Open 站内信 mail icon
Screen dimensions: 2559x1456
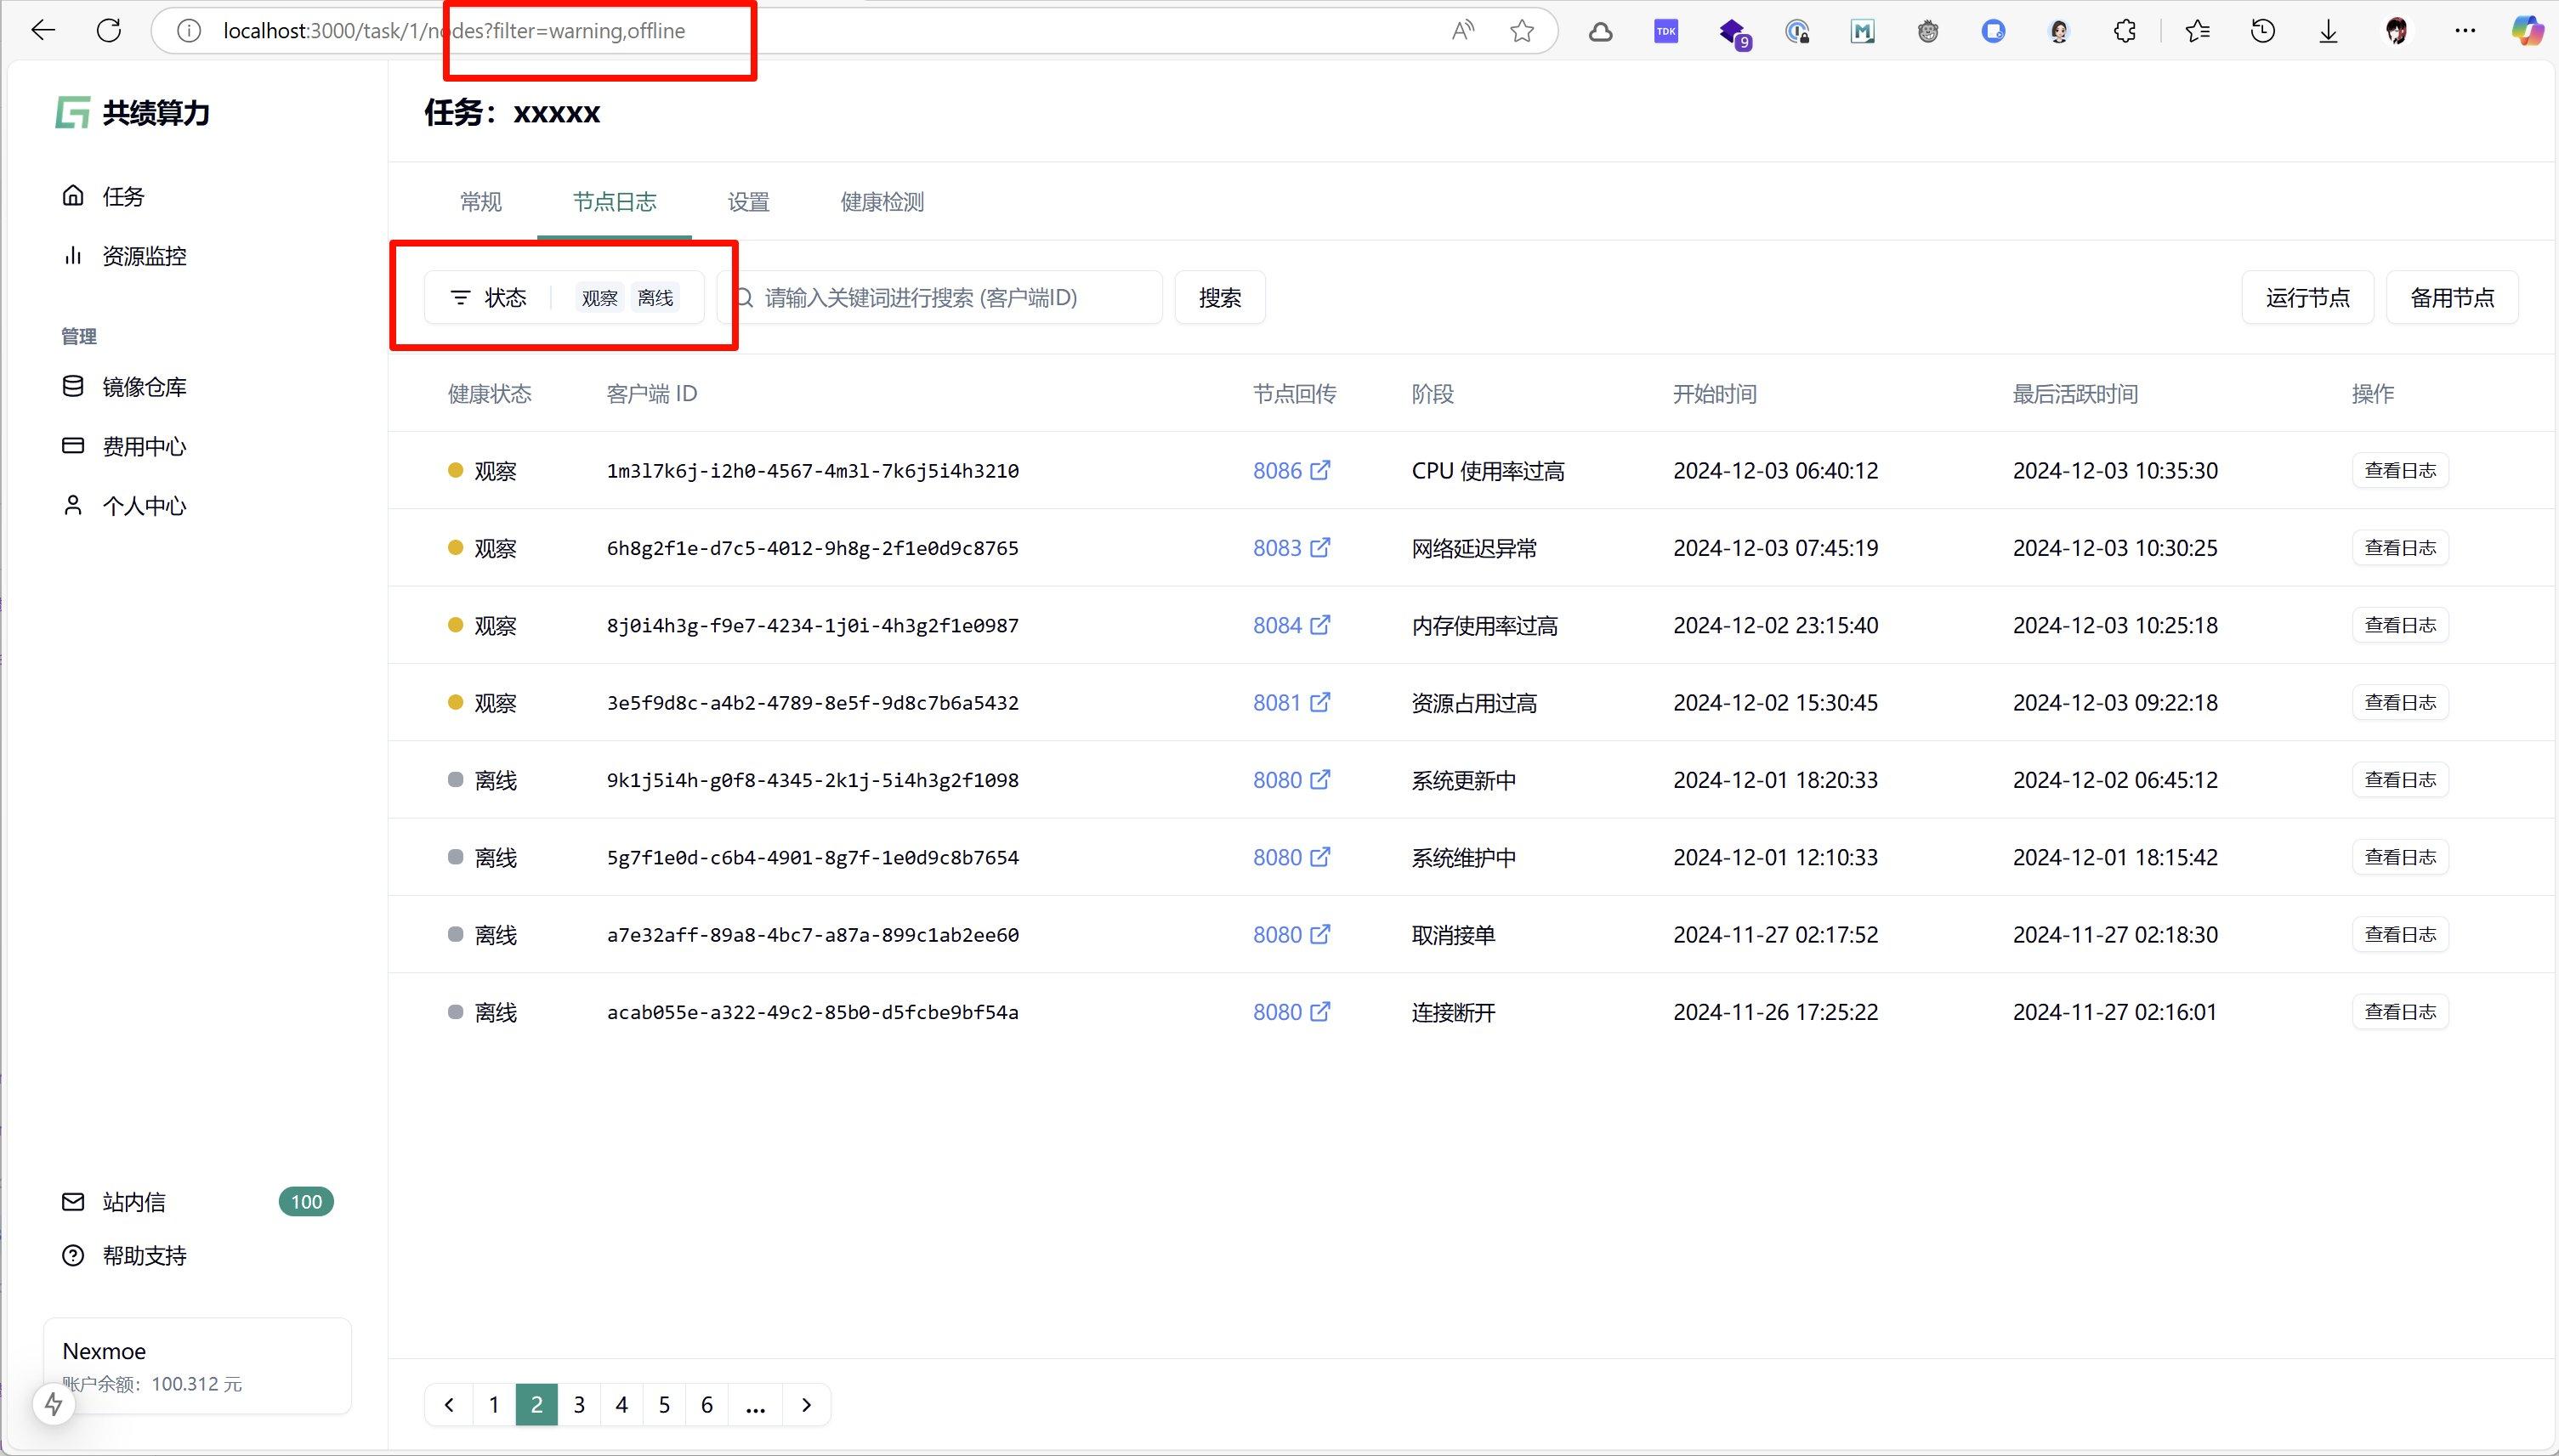click(x=73, y=1202)
